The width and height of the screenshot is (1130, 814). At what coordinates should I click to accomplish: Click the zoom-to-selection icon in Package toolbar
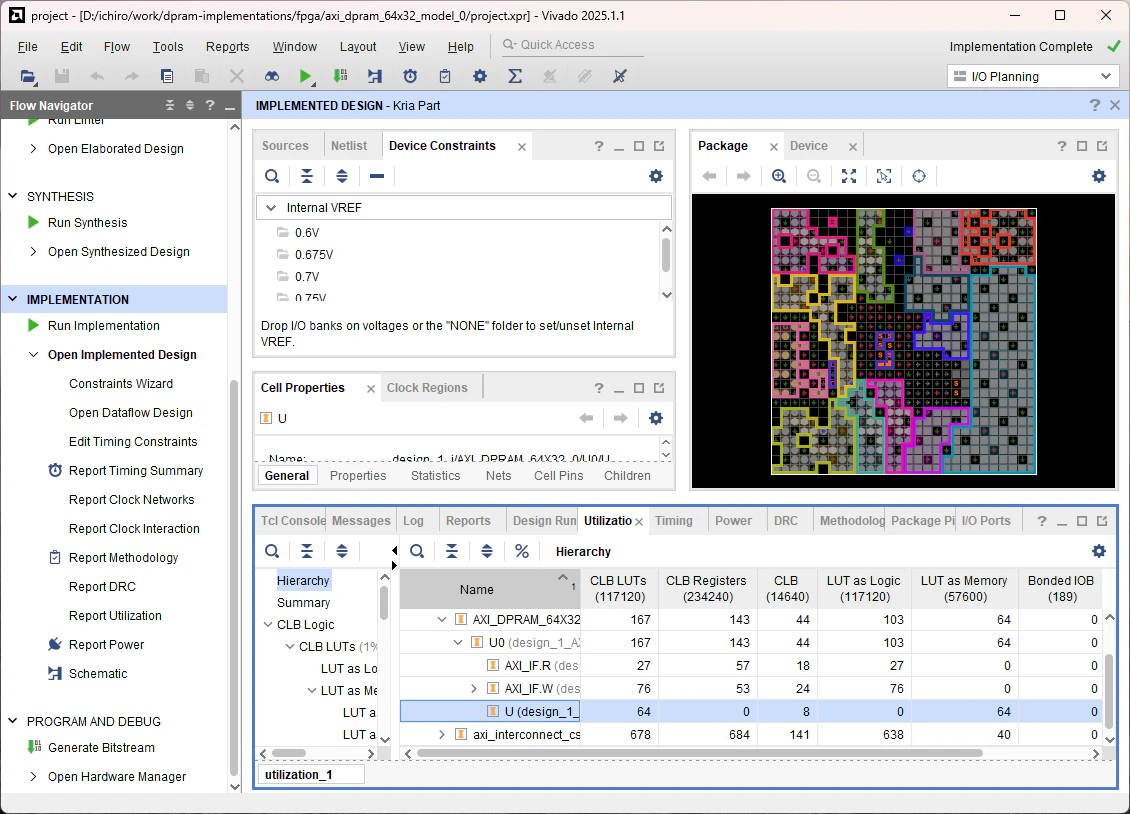[x=884, y=176]
